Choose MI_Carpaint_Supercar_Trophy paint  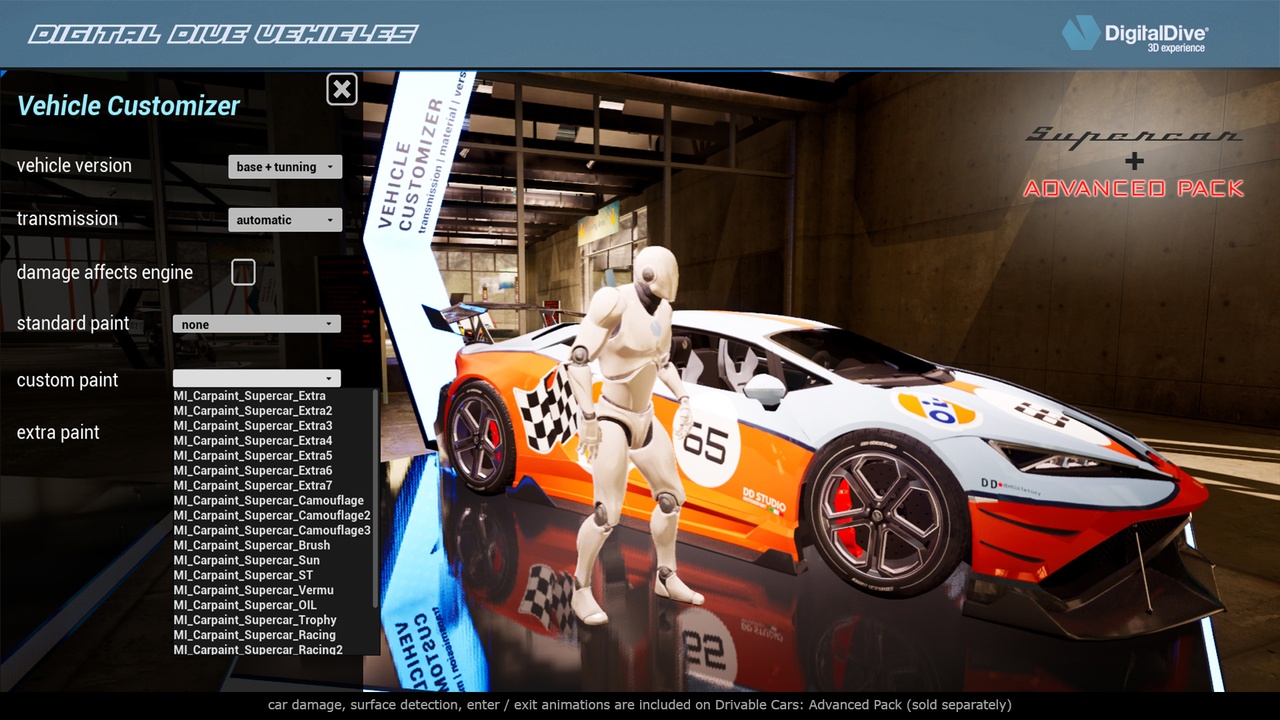point(254,621)
